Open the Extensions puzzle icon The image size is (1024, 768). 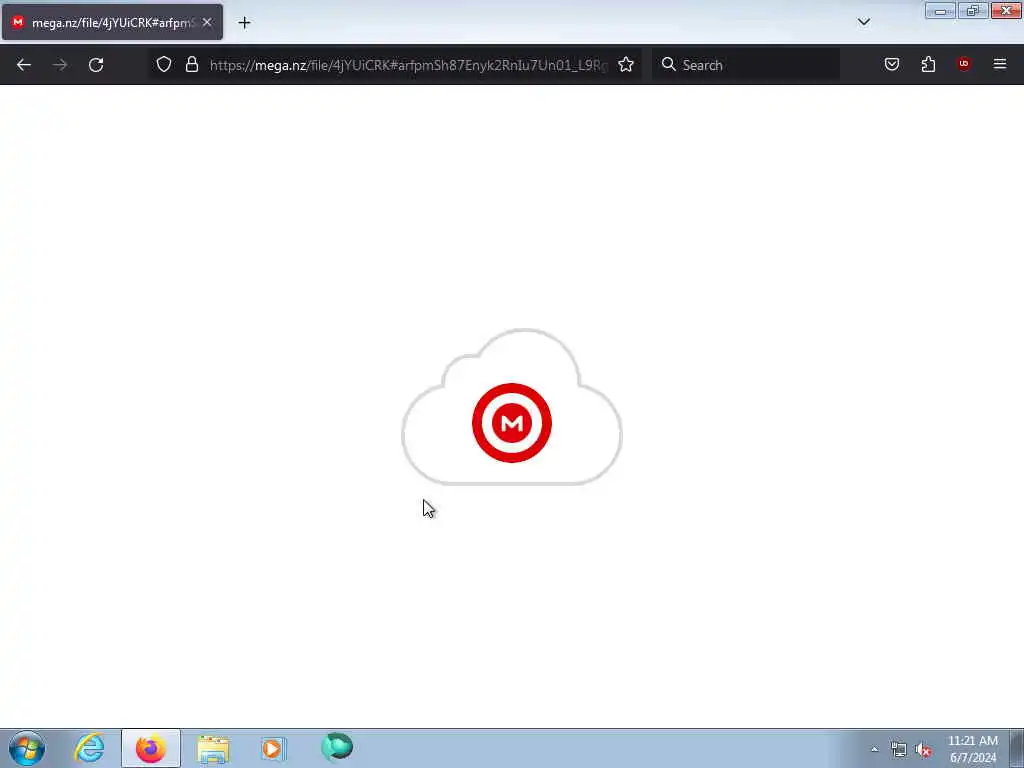(928, 64)
